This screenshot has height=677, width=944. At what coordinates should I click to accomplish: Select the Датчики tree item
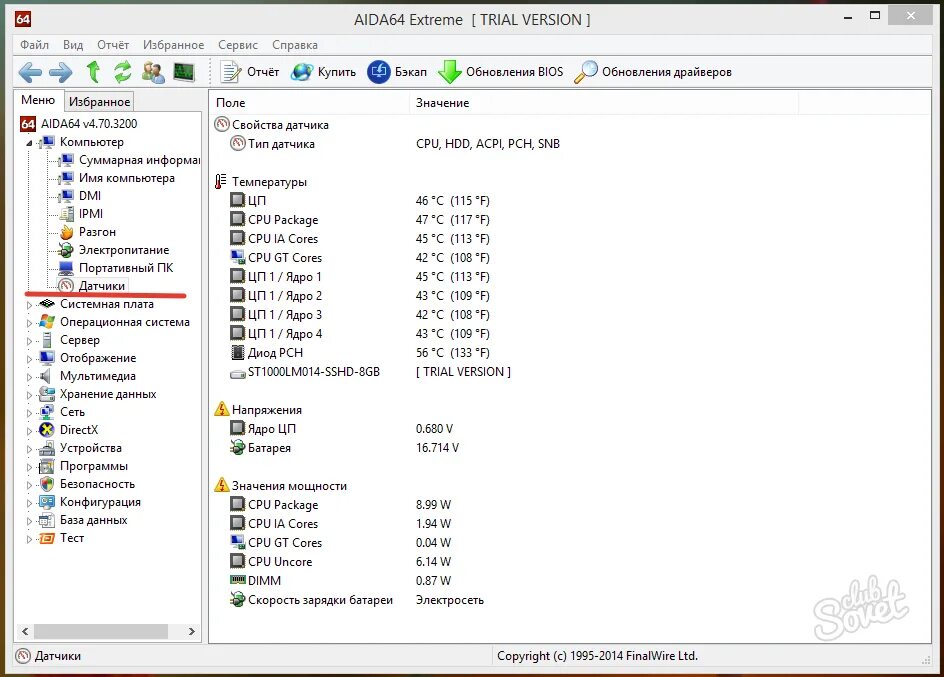tap(92, 286)
